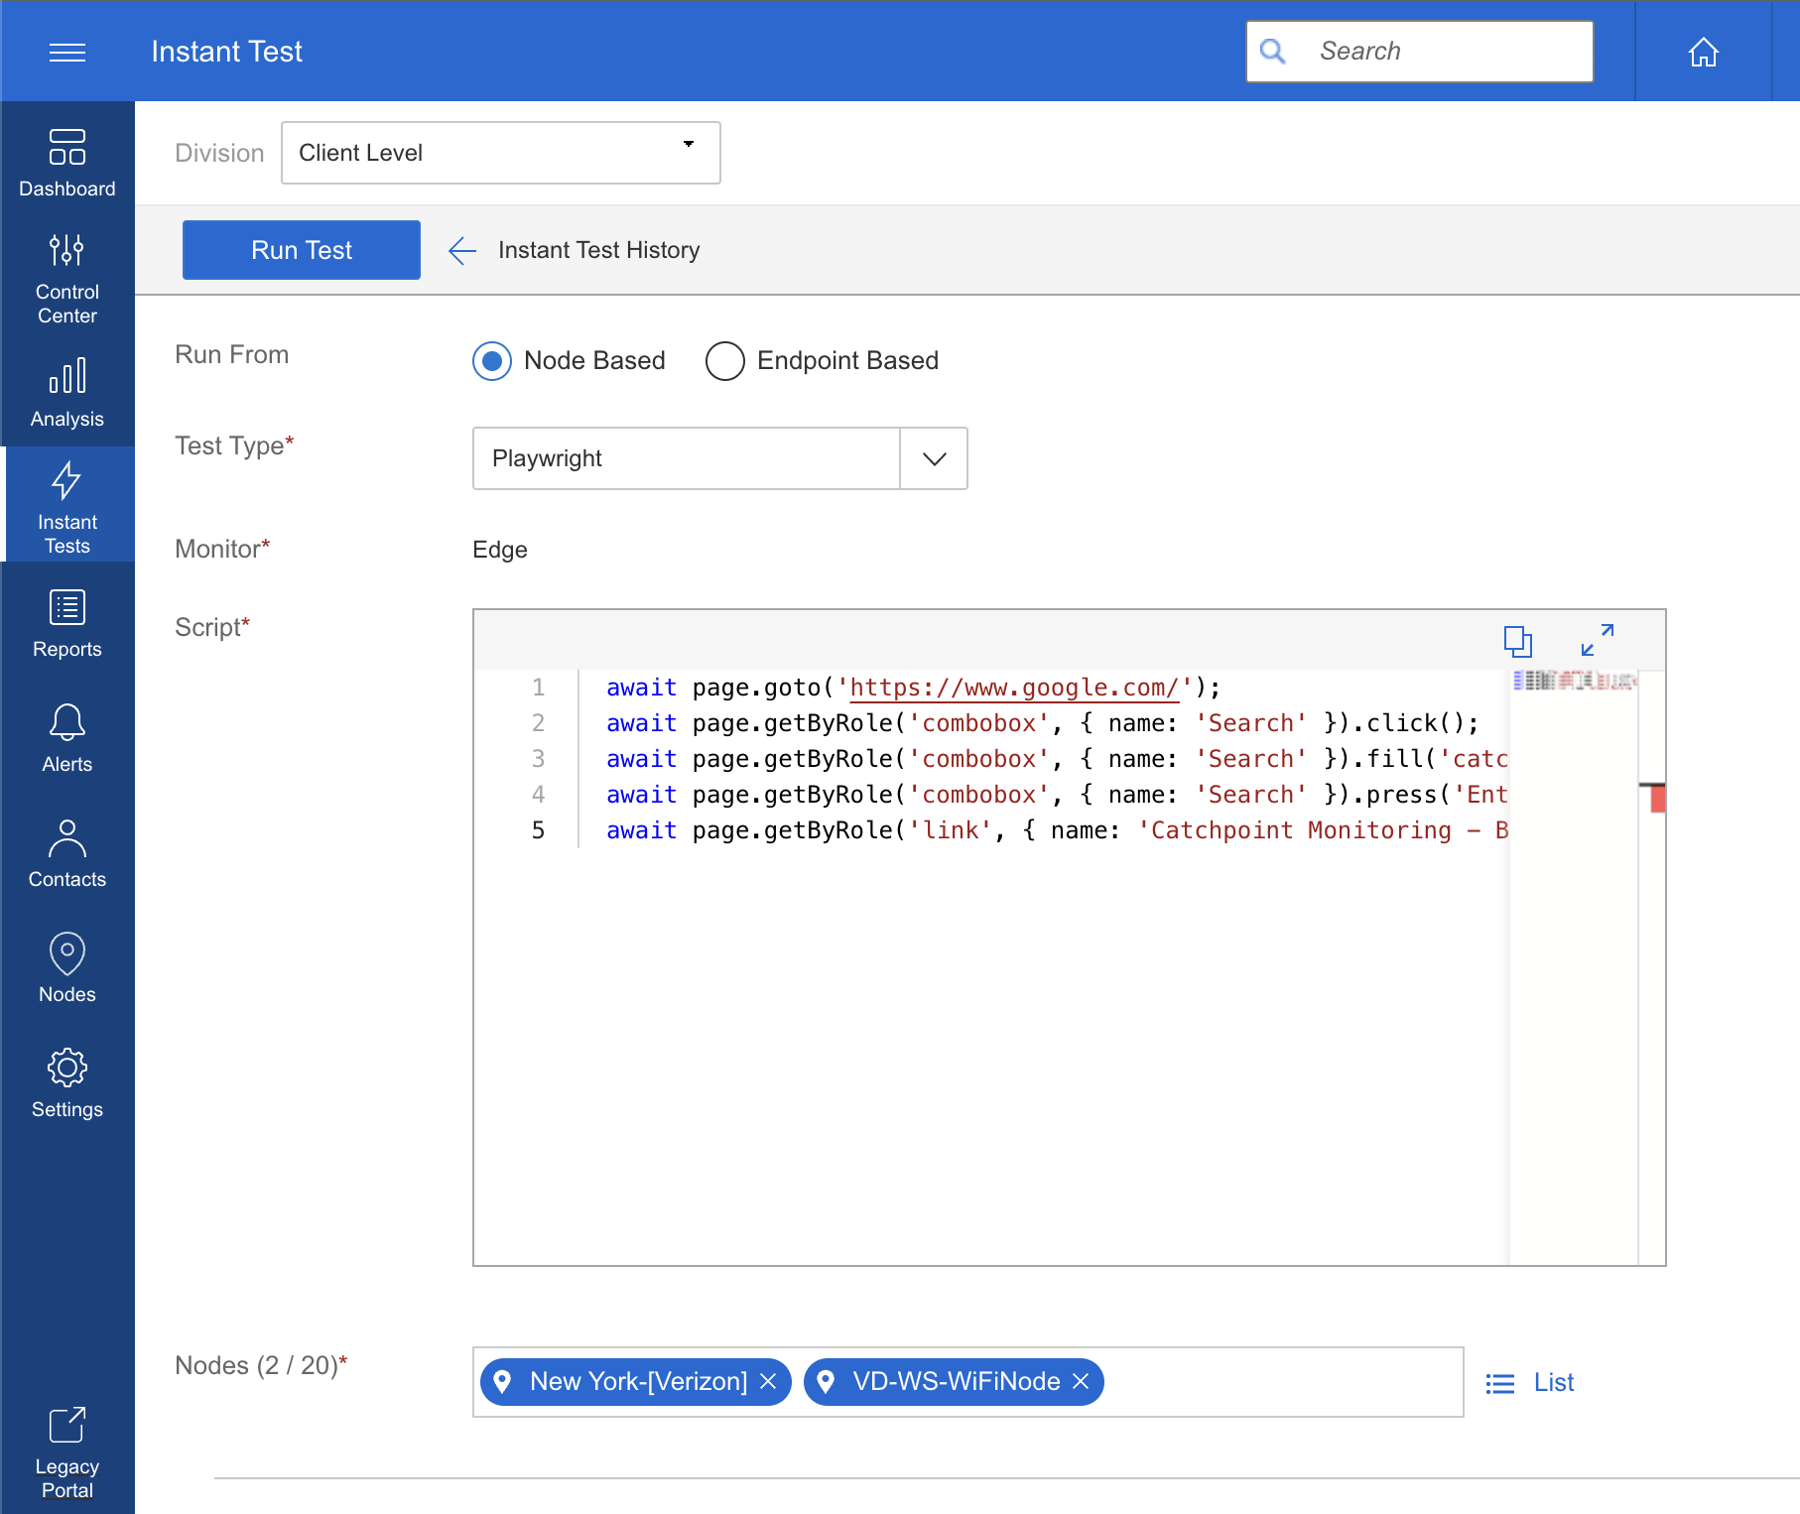Open the Nodes section in the sidebar

coord(67,968)
